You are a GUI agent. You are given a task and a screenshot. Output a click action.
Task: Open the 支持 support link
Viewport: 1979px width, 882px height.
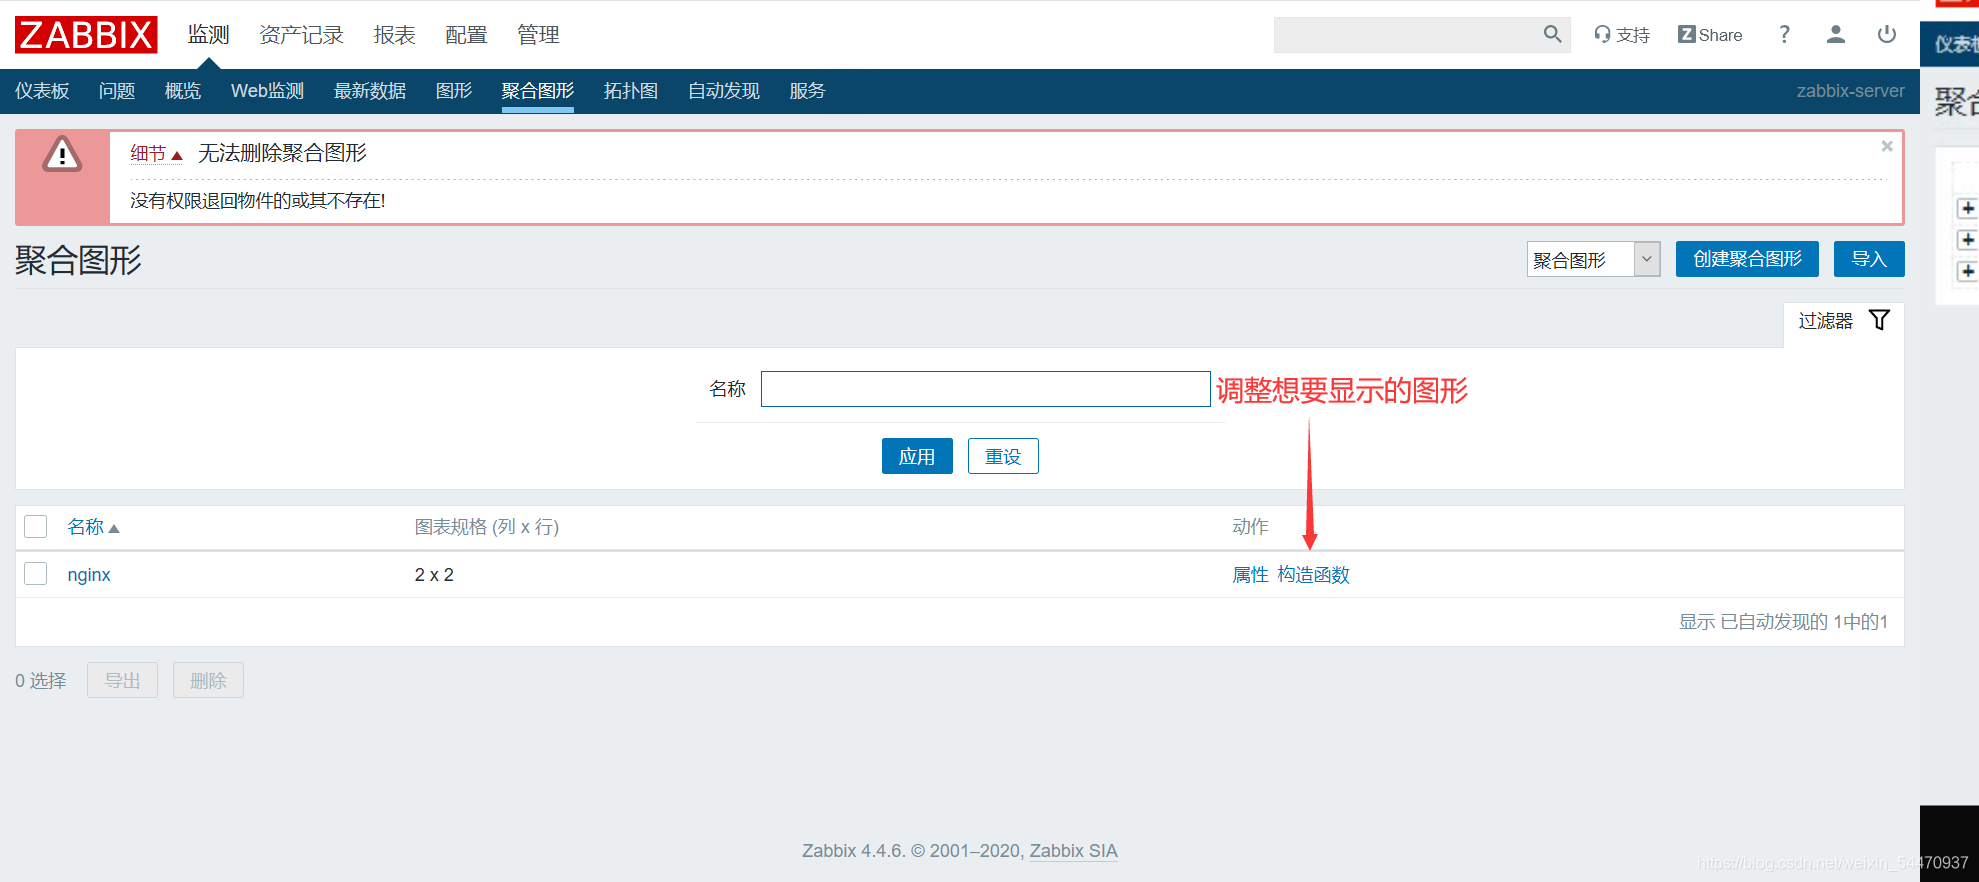tap(1622, 35)
